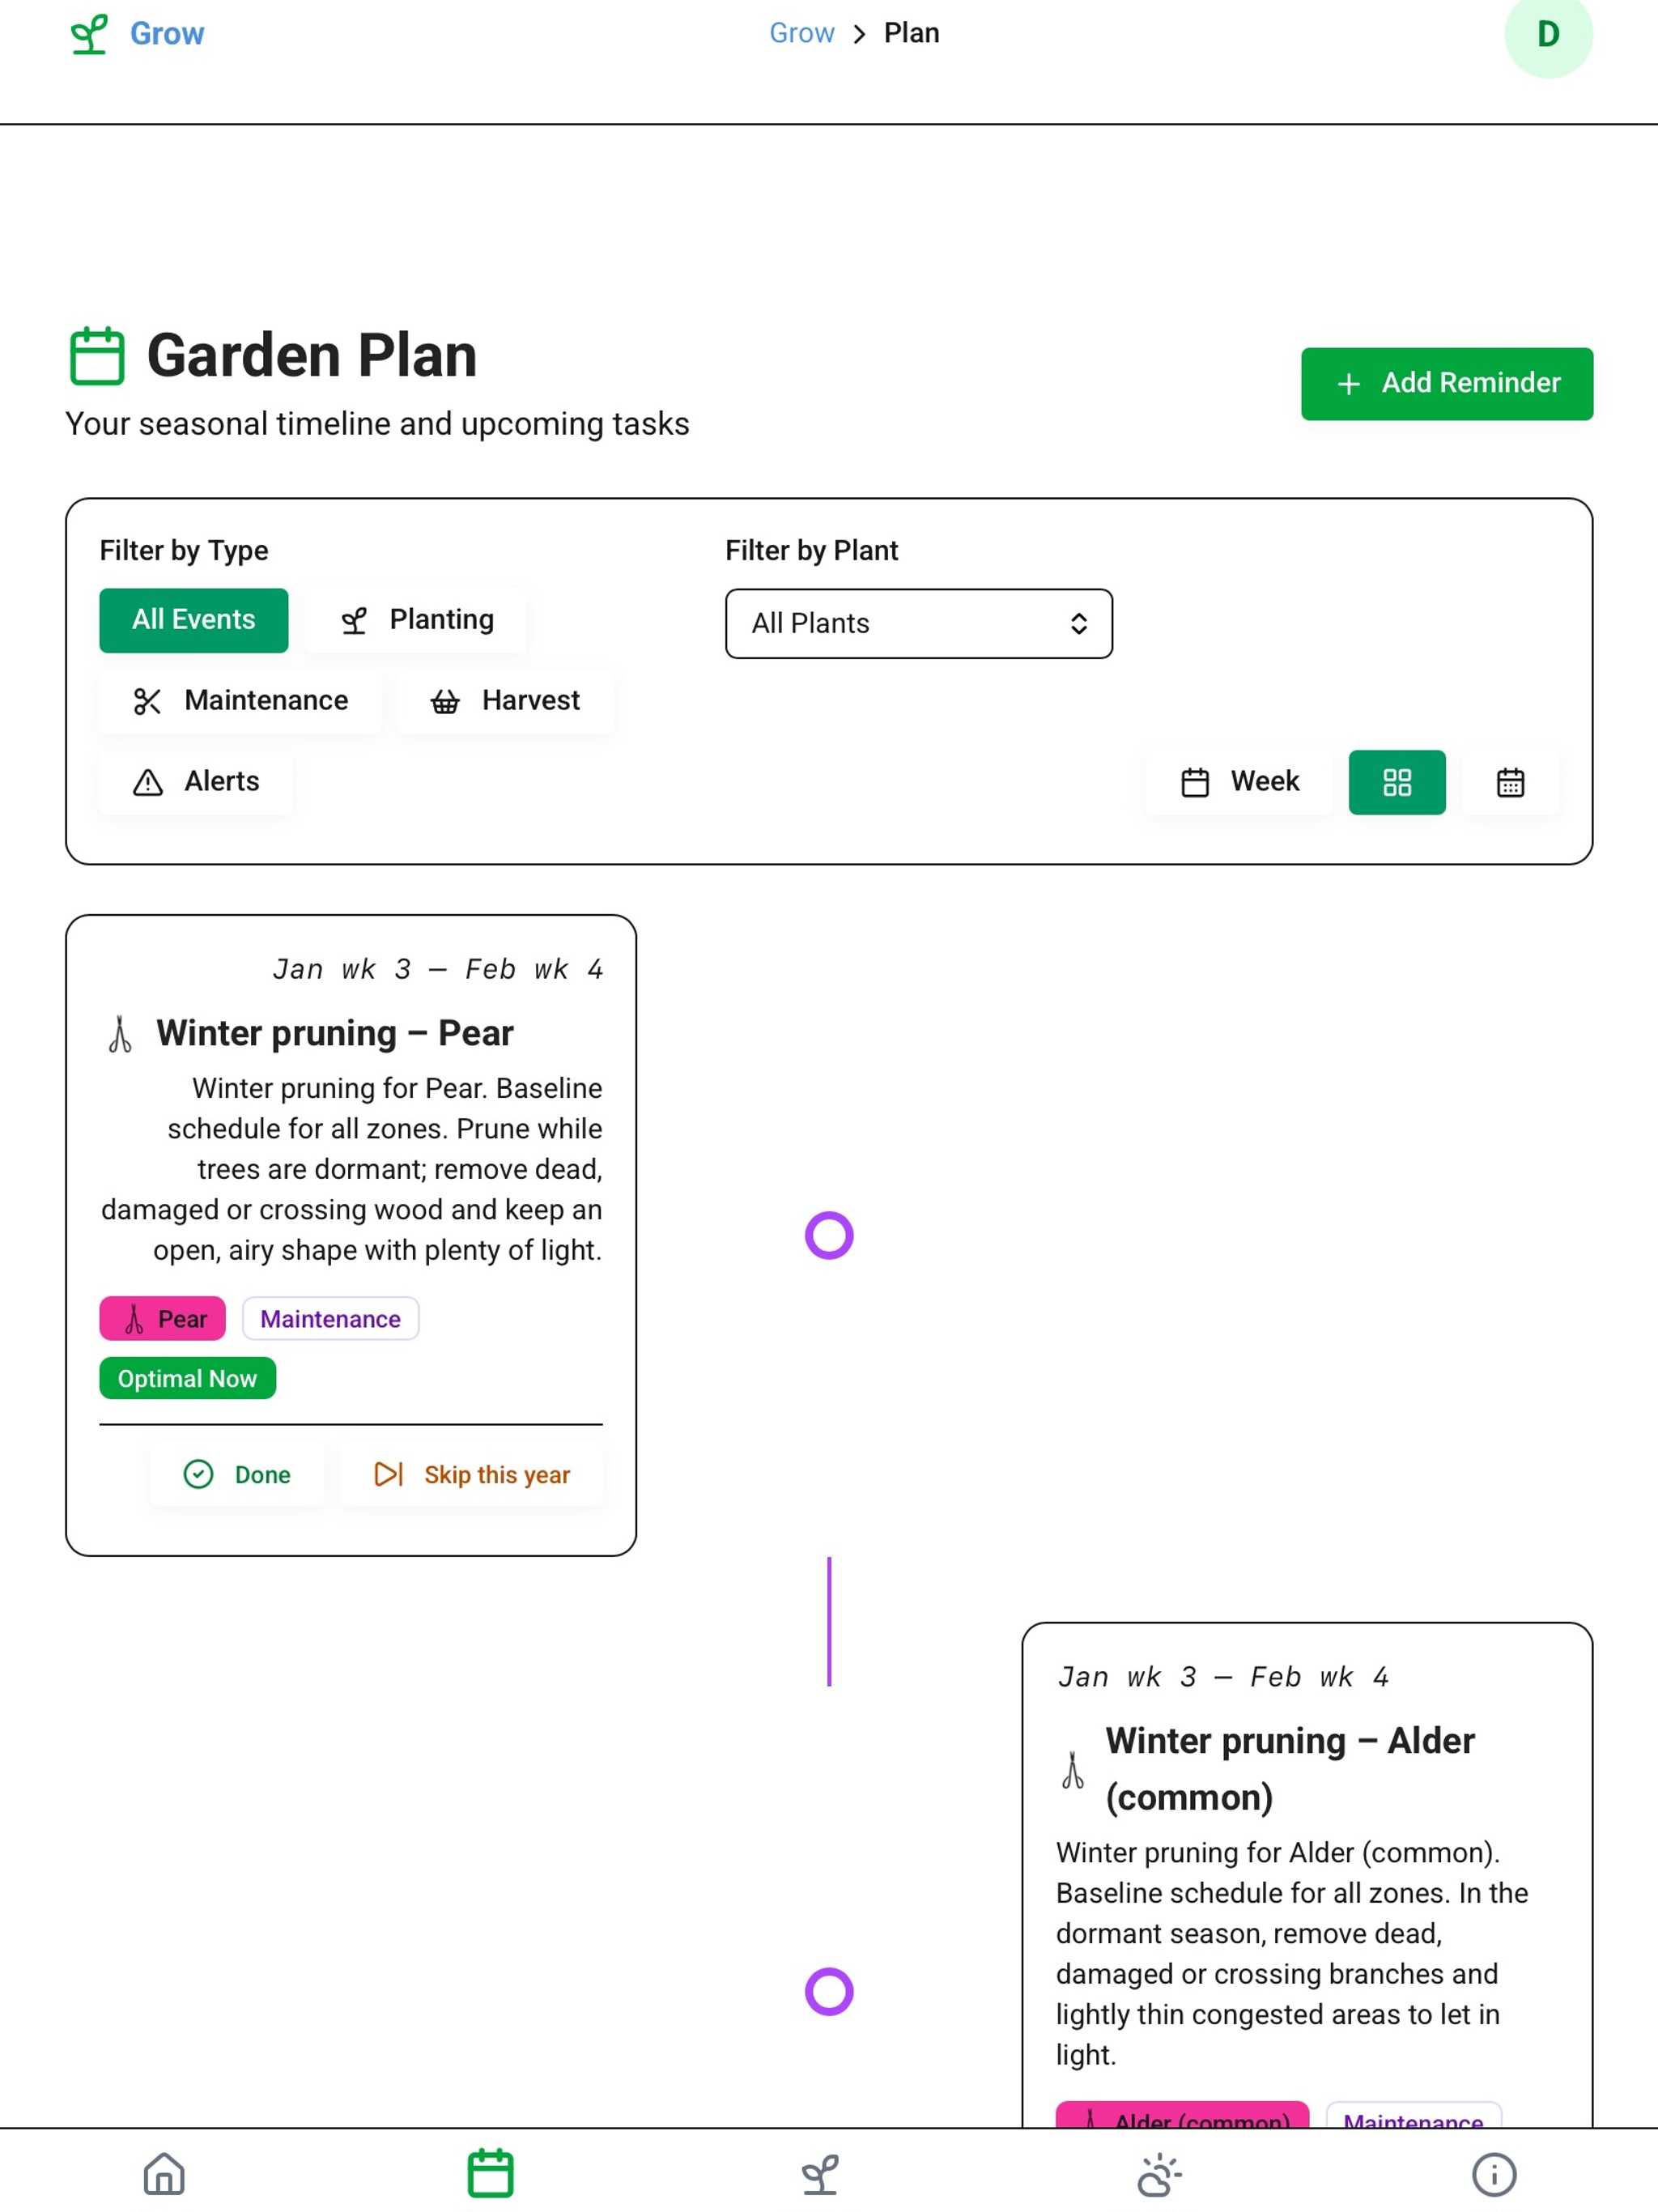The width and height of the screenshot is (1658, 2212).
Task: Switch to grid card view
Action: 1397,782
